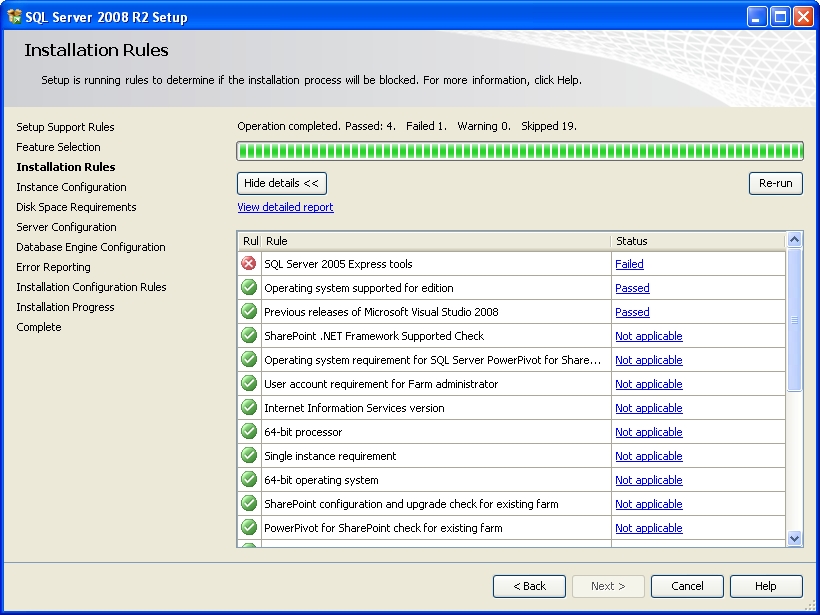Select the Installation Progress step

65,307
